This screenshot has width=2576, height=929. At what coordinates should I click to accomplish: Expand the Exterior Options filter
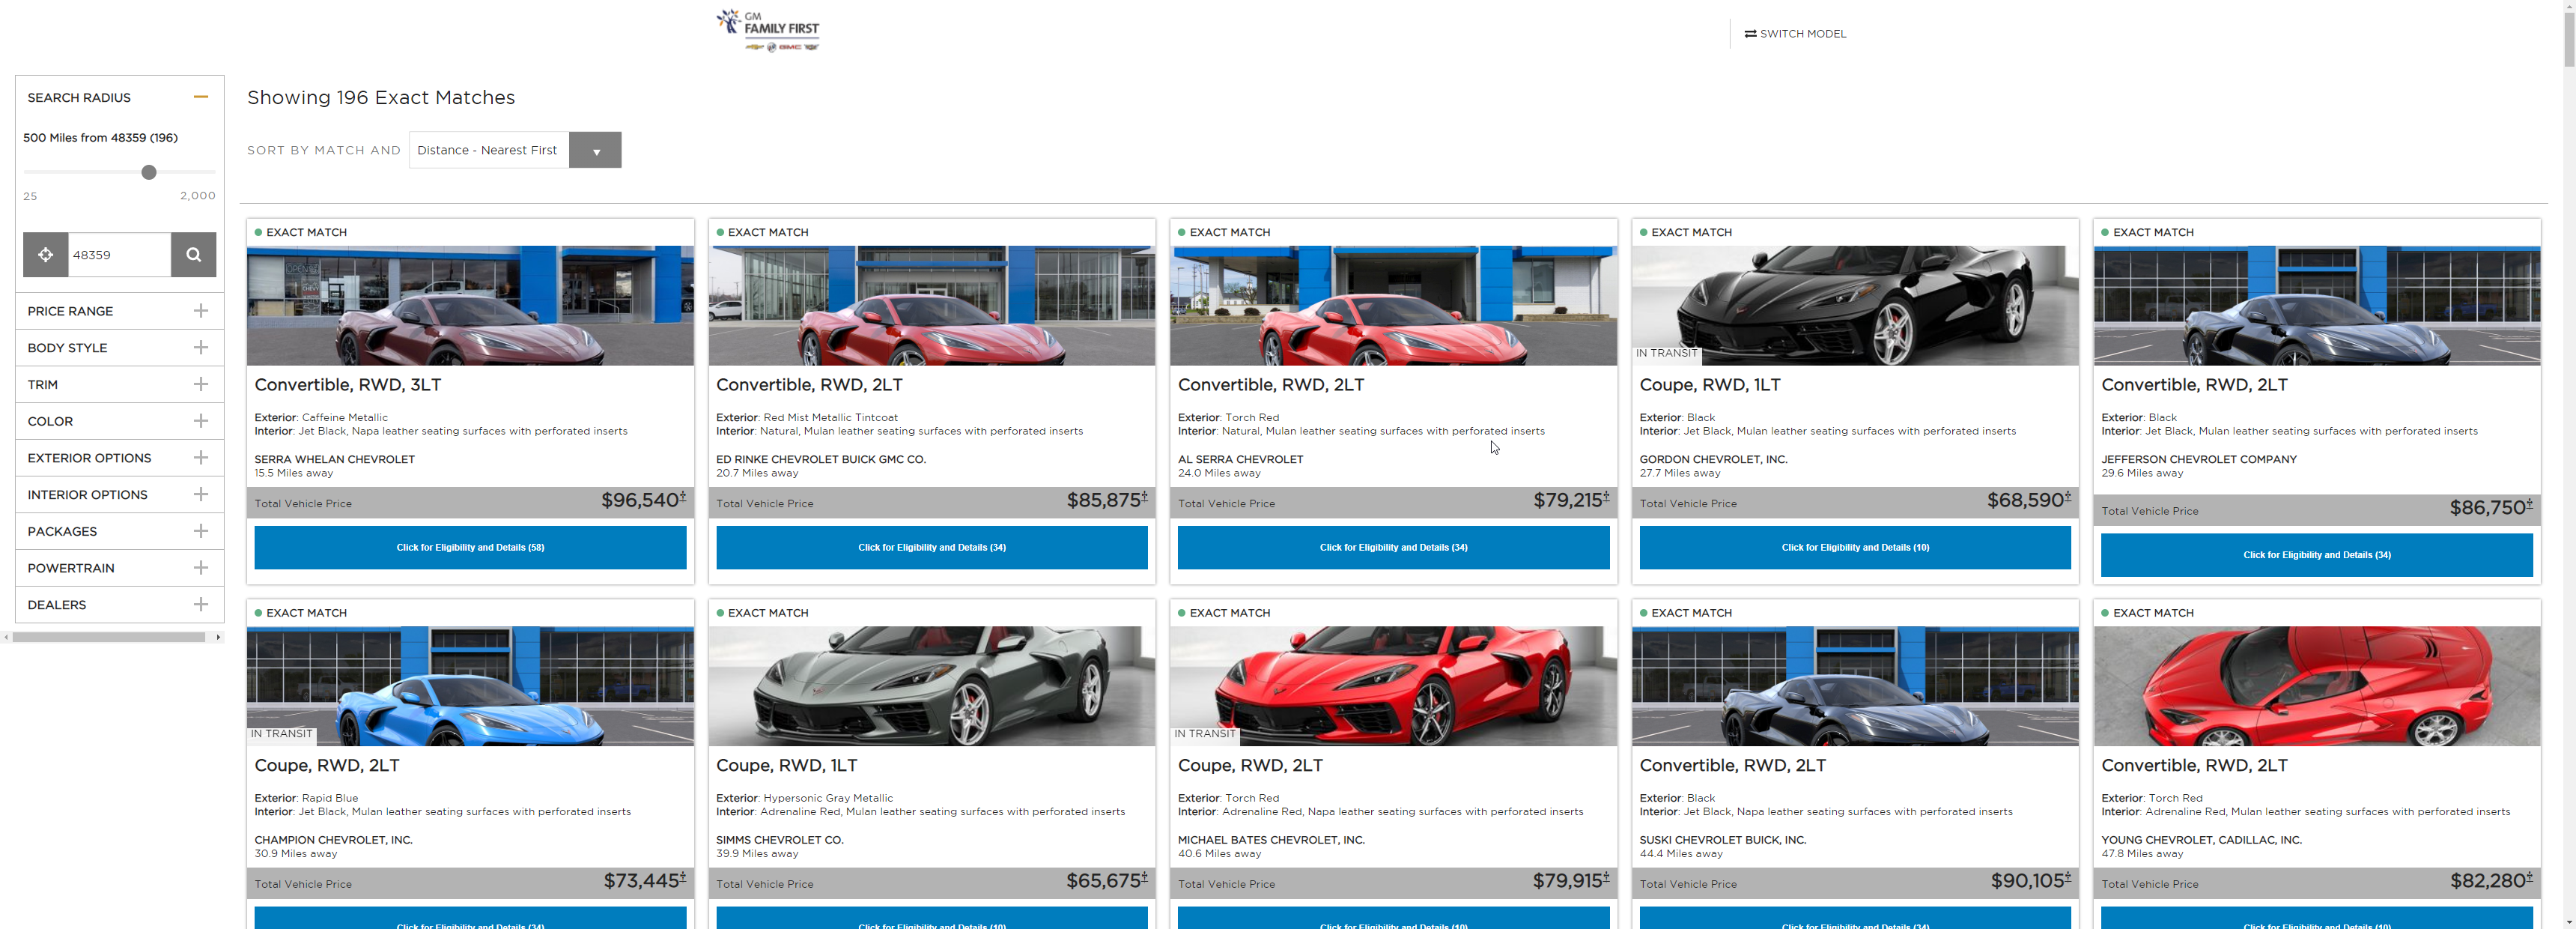(201, 458)
